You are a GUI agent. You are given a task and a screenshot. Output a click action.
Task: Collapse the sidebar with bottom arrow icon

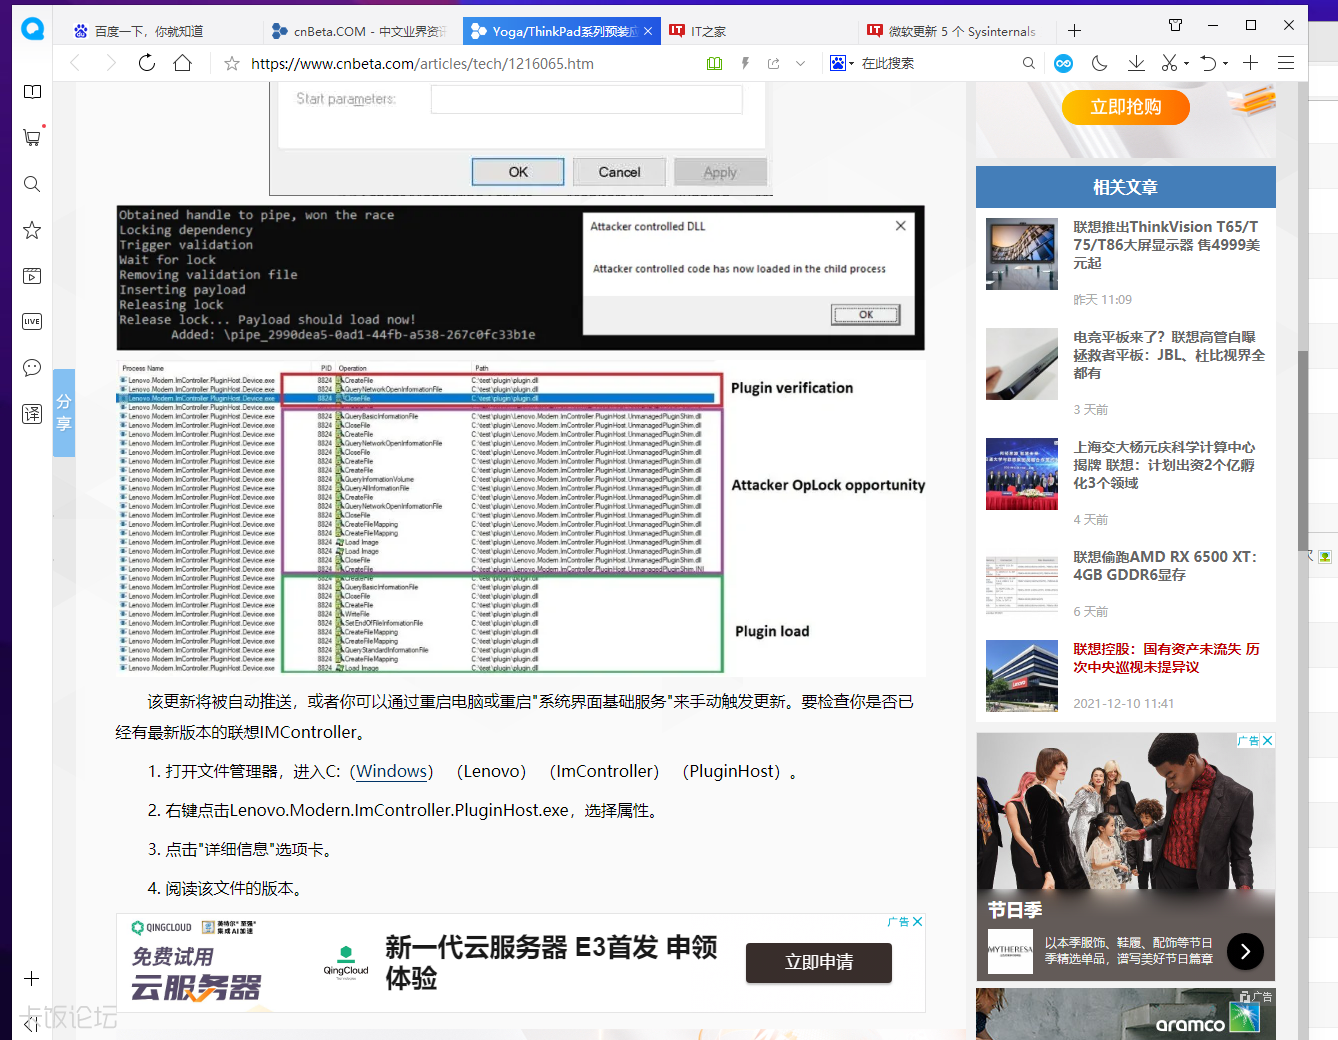coord(32,1023)
